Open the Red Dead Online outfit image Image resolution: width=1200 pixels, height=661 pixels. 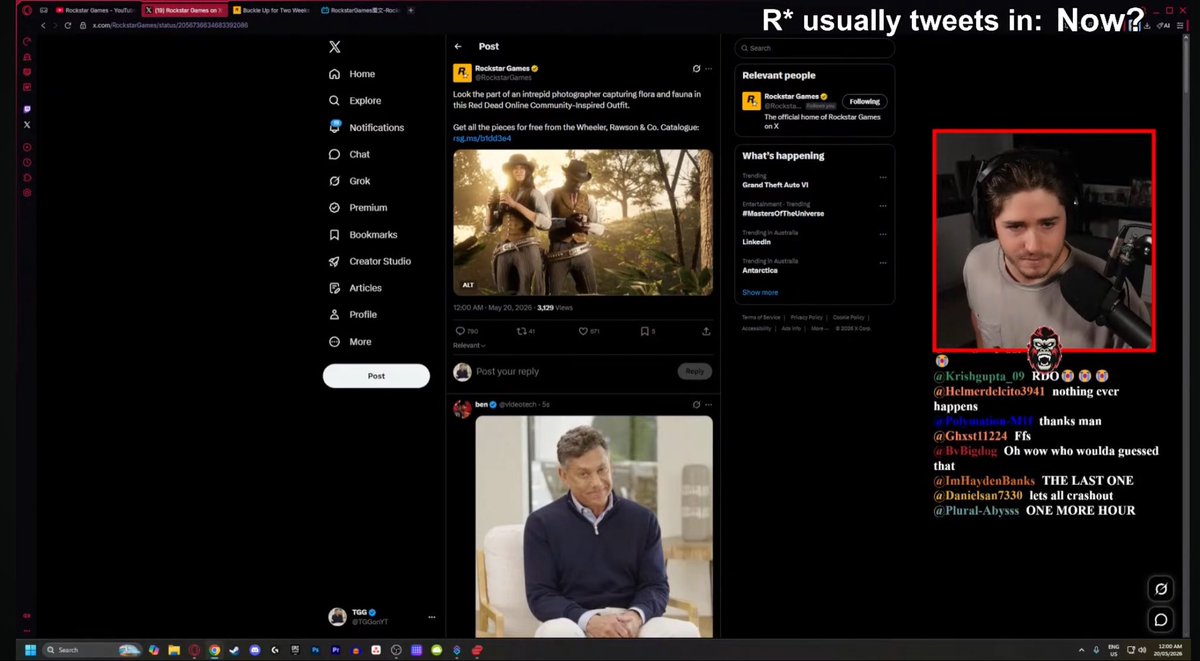coord(583,222)
